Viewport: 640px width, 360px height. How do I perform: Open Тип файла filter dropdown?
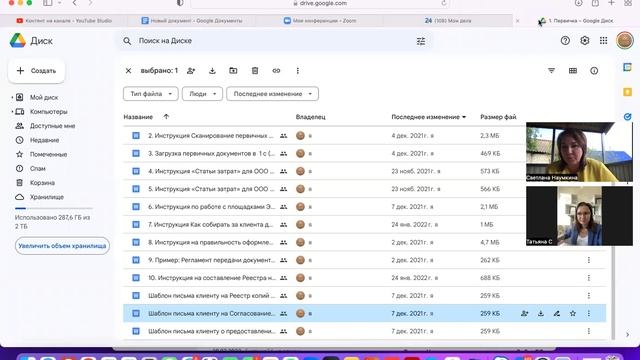[151, 94]
